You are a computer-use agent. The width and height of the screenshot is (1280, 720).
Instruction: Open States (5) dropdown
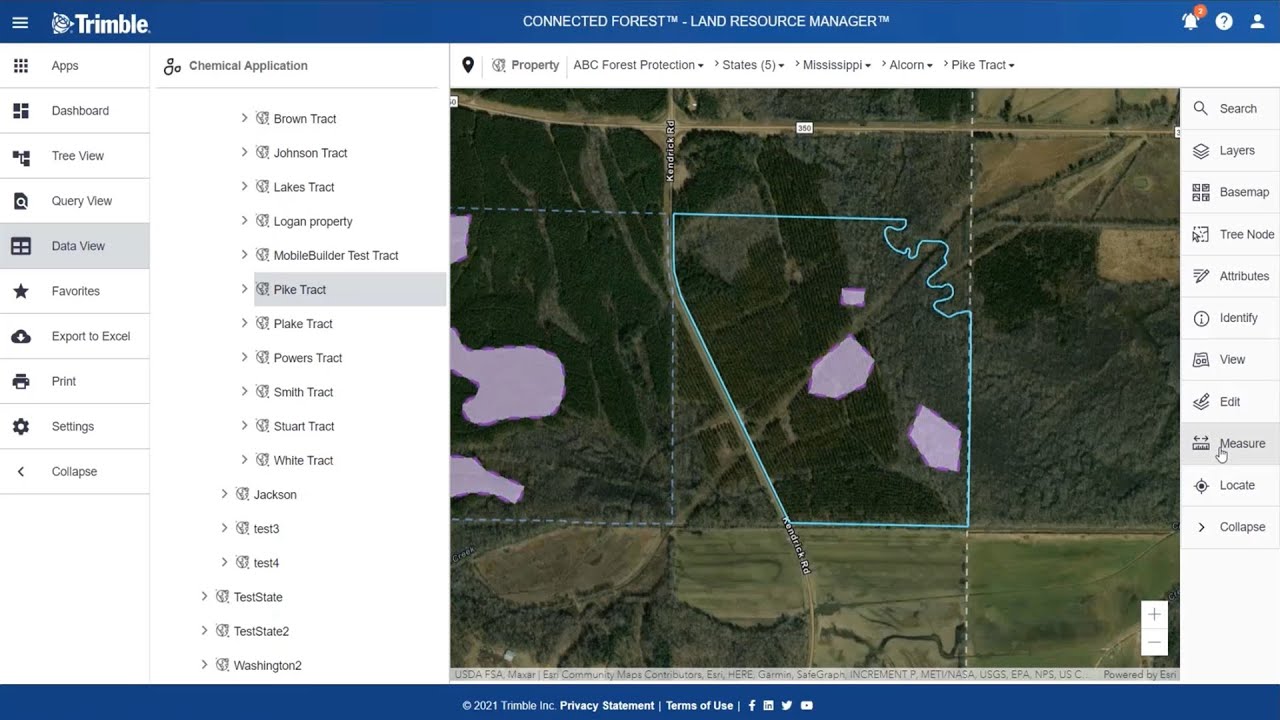pos(753,65)
